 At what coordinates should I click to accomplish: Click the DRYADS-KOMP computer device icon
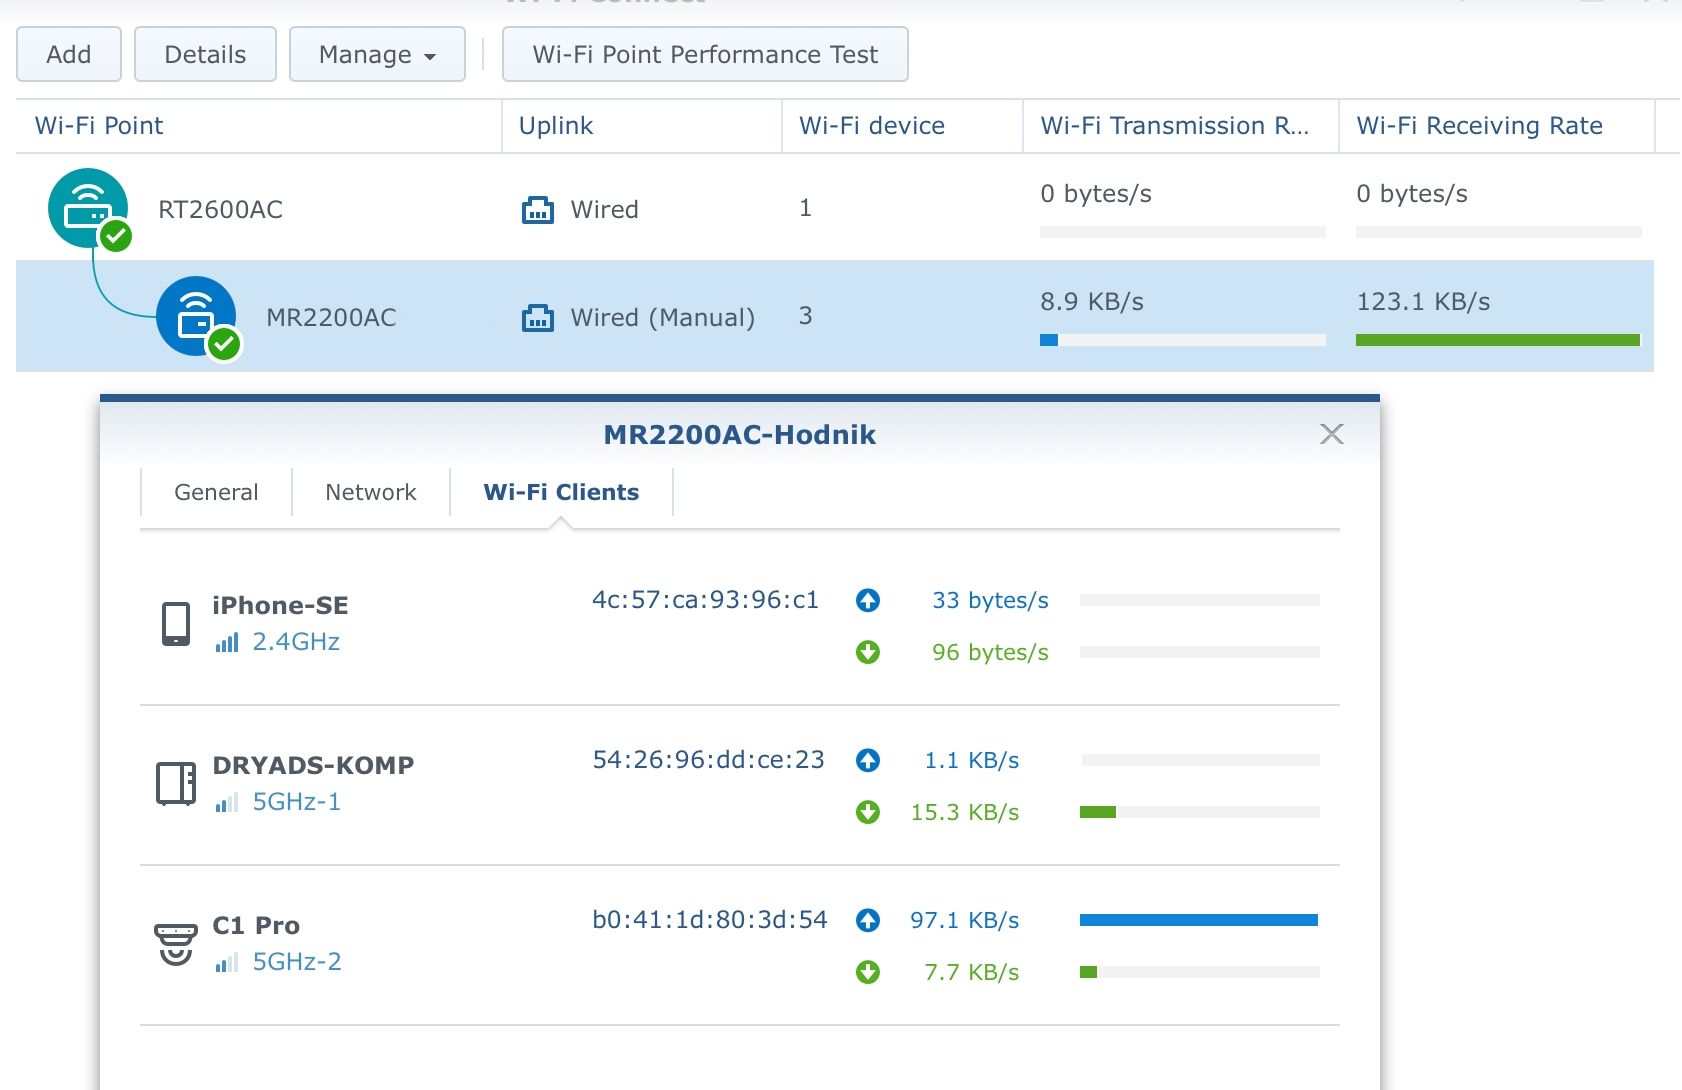click(176, 783)
